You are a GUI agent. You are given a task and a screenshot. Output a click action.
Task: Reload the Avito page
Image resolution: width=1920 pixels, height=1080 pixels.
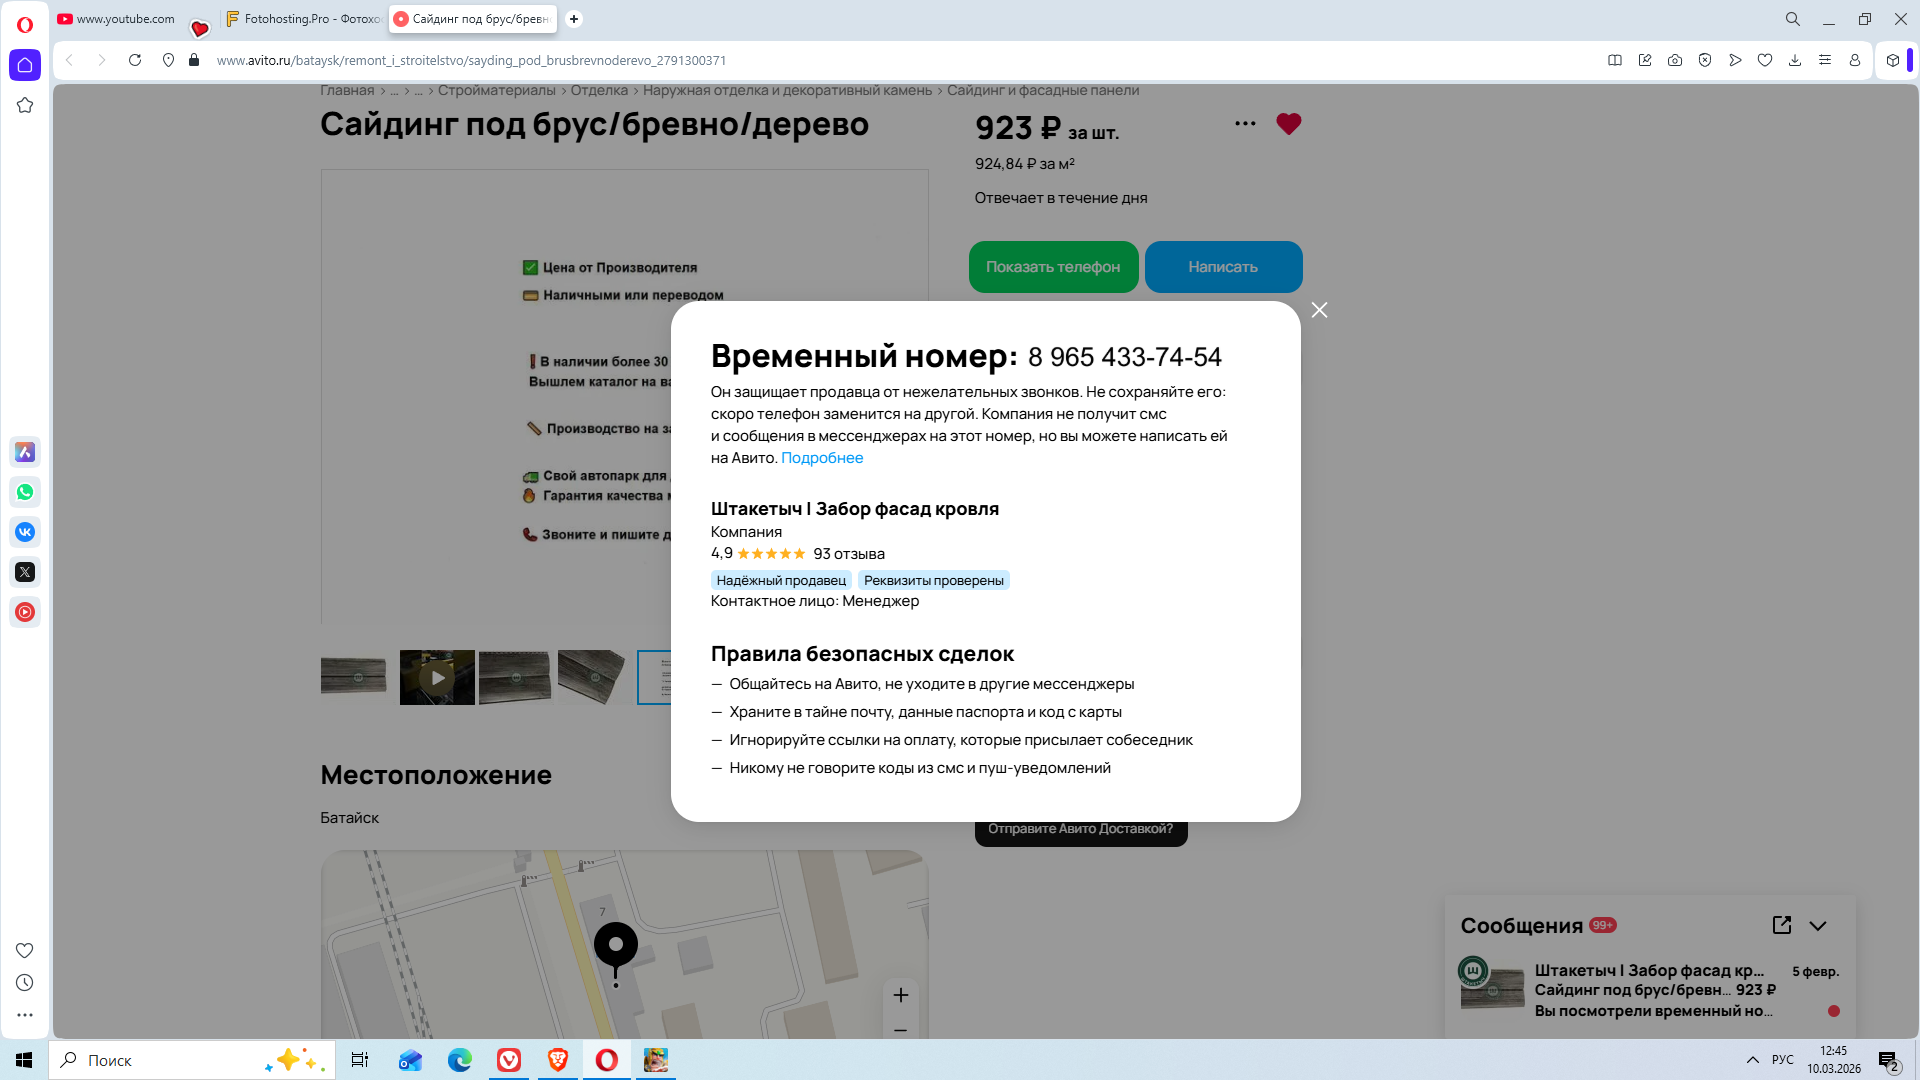pyautogui.click(x=135, y=60)
